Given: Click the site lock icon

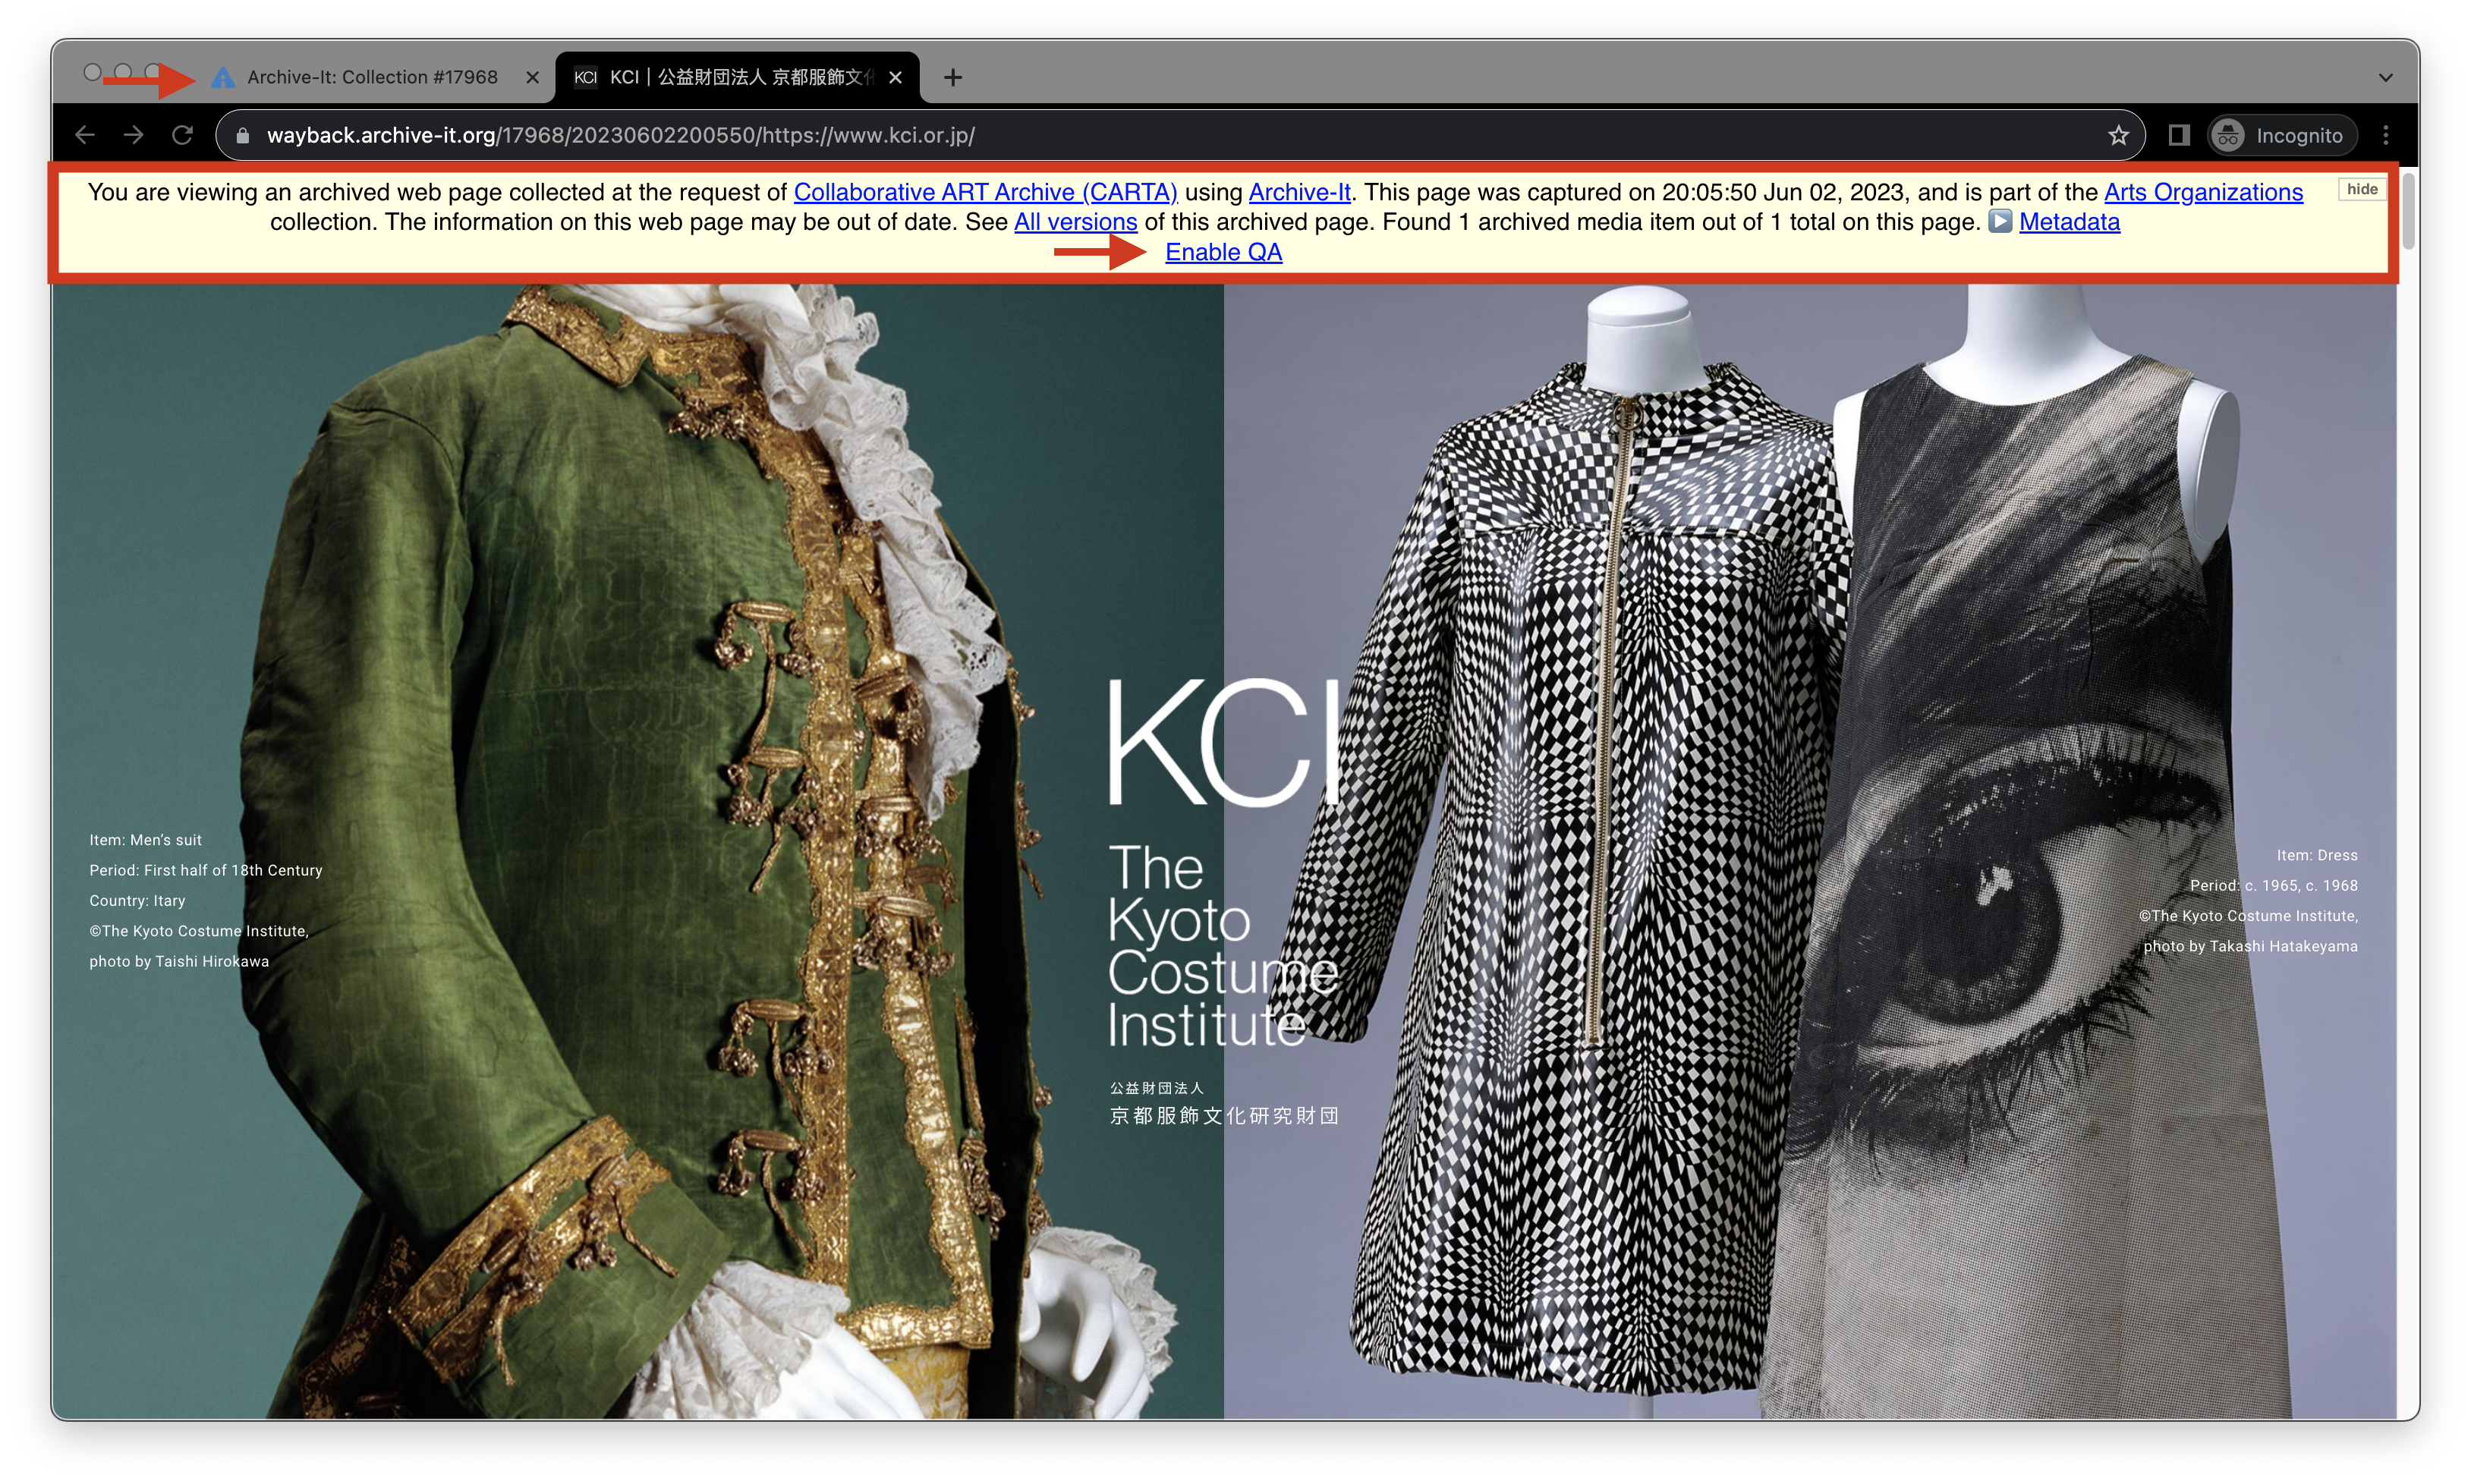Looking at the screenshot, I should 242,135.
